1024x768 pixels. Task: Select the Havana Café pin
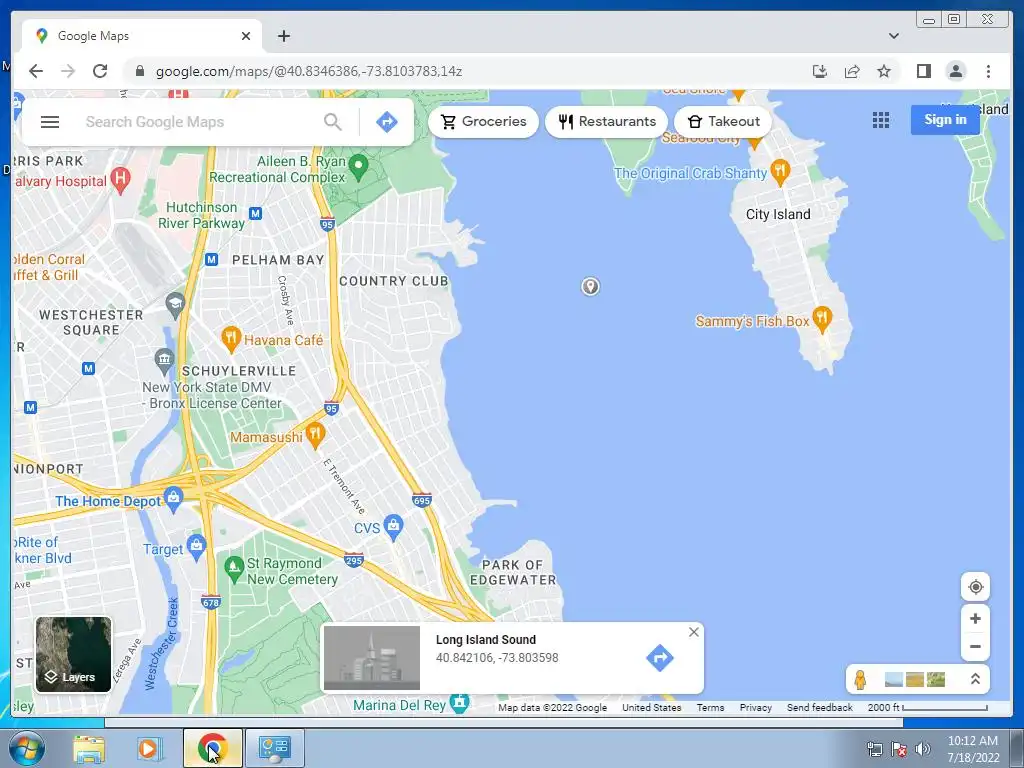pyautogui.click(x=231, y=339)
